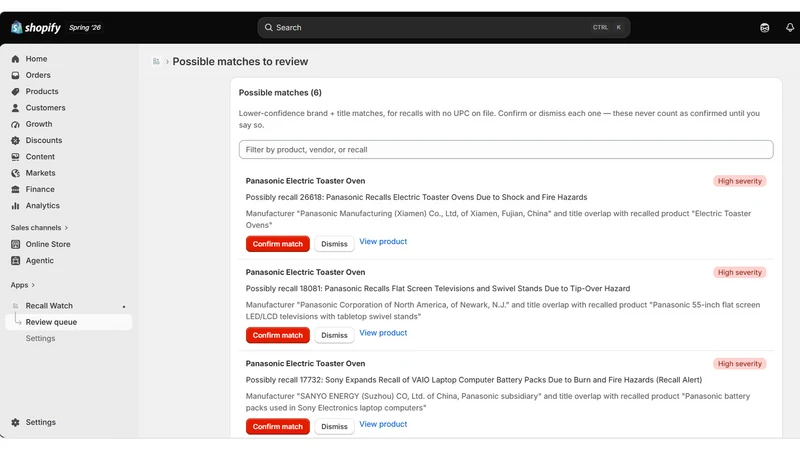
Task: Dismiss the recall 18081 match
Action: tap(334, 335)
